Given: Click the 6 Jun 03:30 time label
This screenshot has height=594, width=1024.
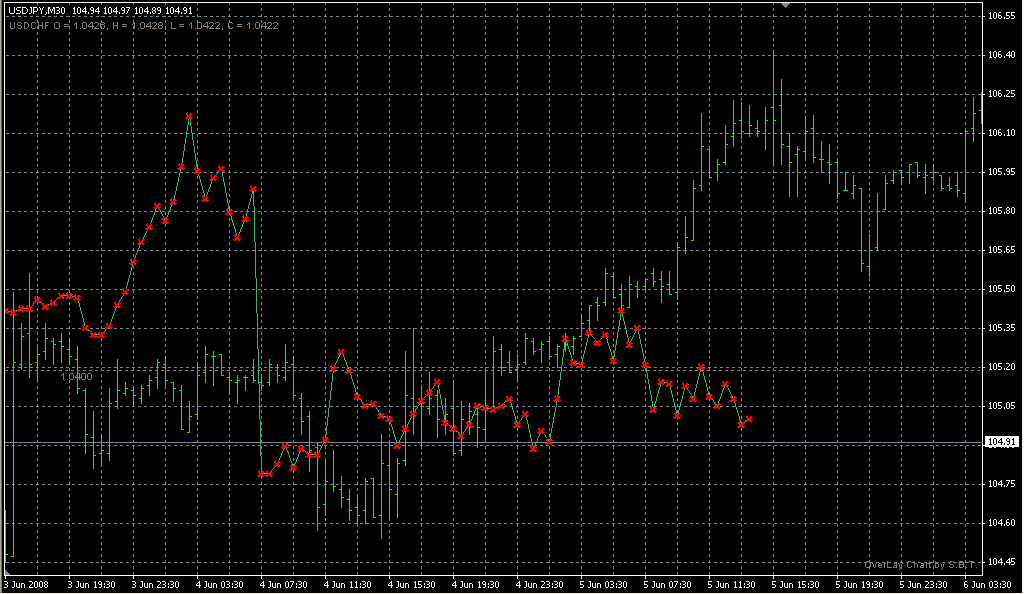Looking at the screenshot, I should [x=989, y=584].
